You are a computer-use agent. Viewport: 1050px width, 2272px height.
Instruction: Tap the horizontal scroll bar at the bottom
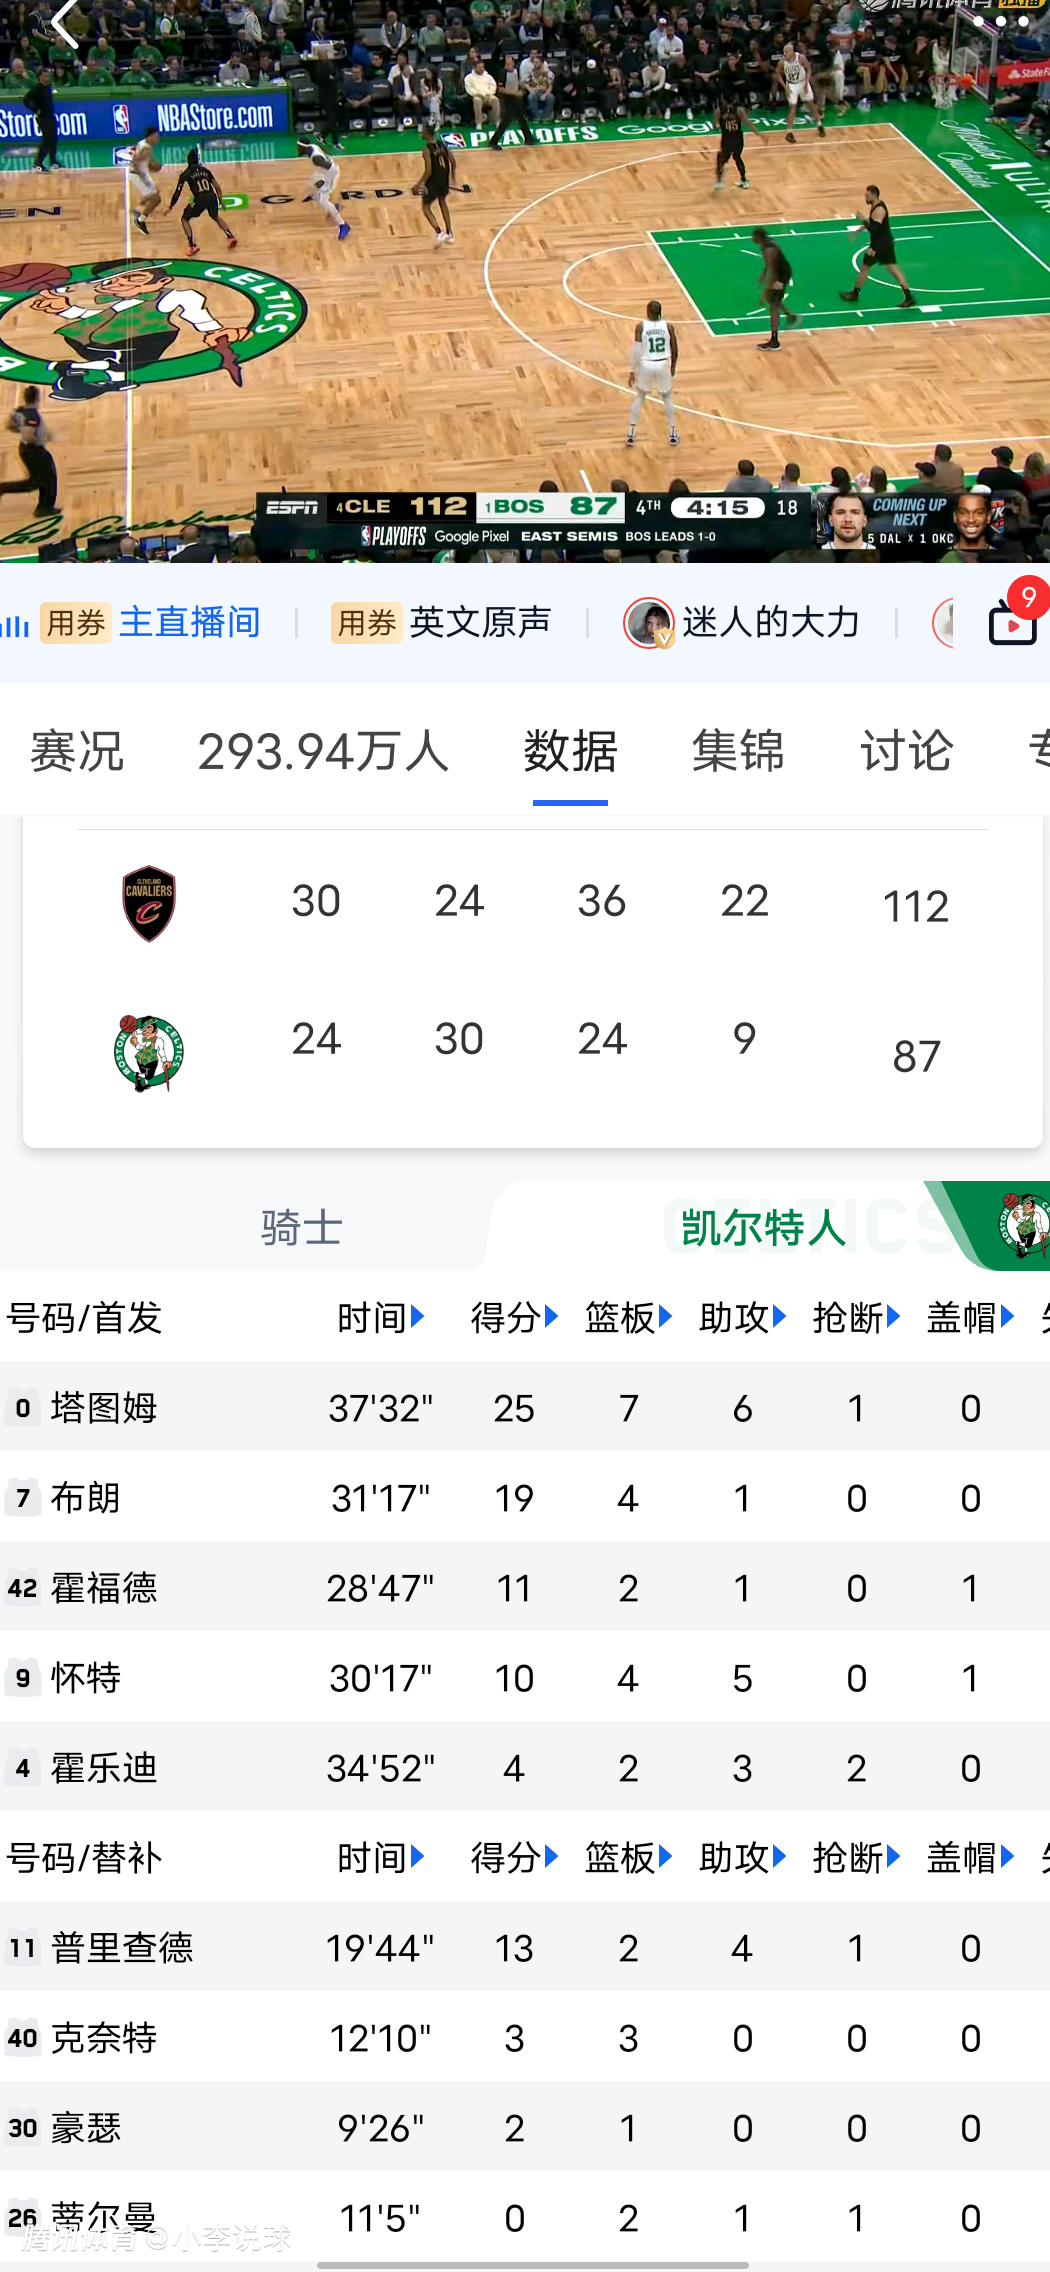click(532, 2265)
